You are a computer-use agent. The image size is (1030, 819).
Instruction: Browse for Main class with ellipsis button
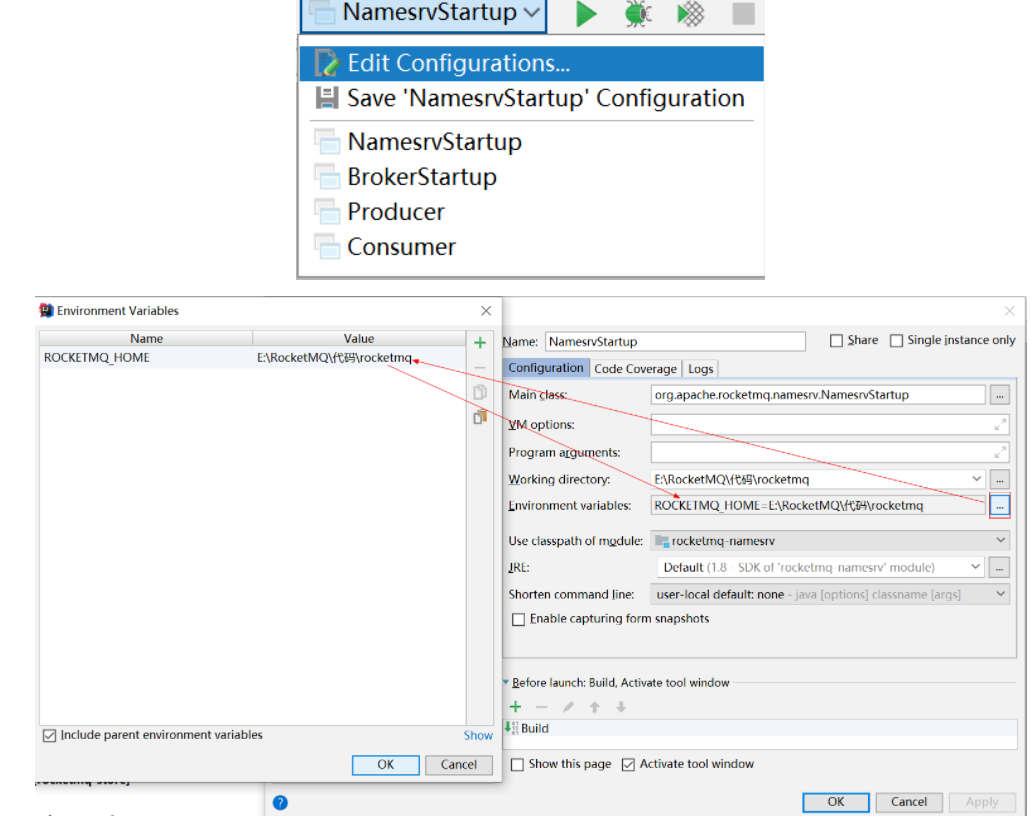[999, 395]
